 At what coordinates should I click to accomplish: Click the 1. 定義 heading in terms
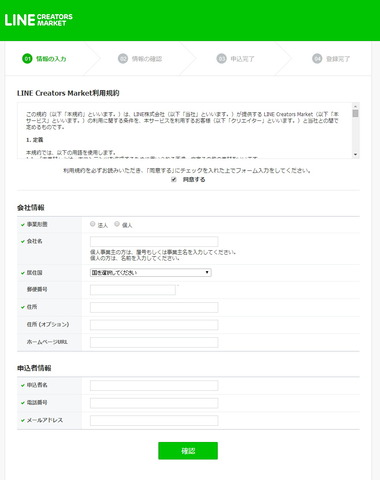[34, 140]
